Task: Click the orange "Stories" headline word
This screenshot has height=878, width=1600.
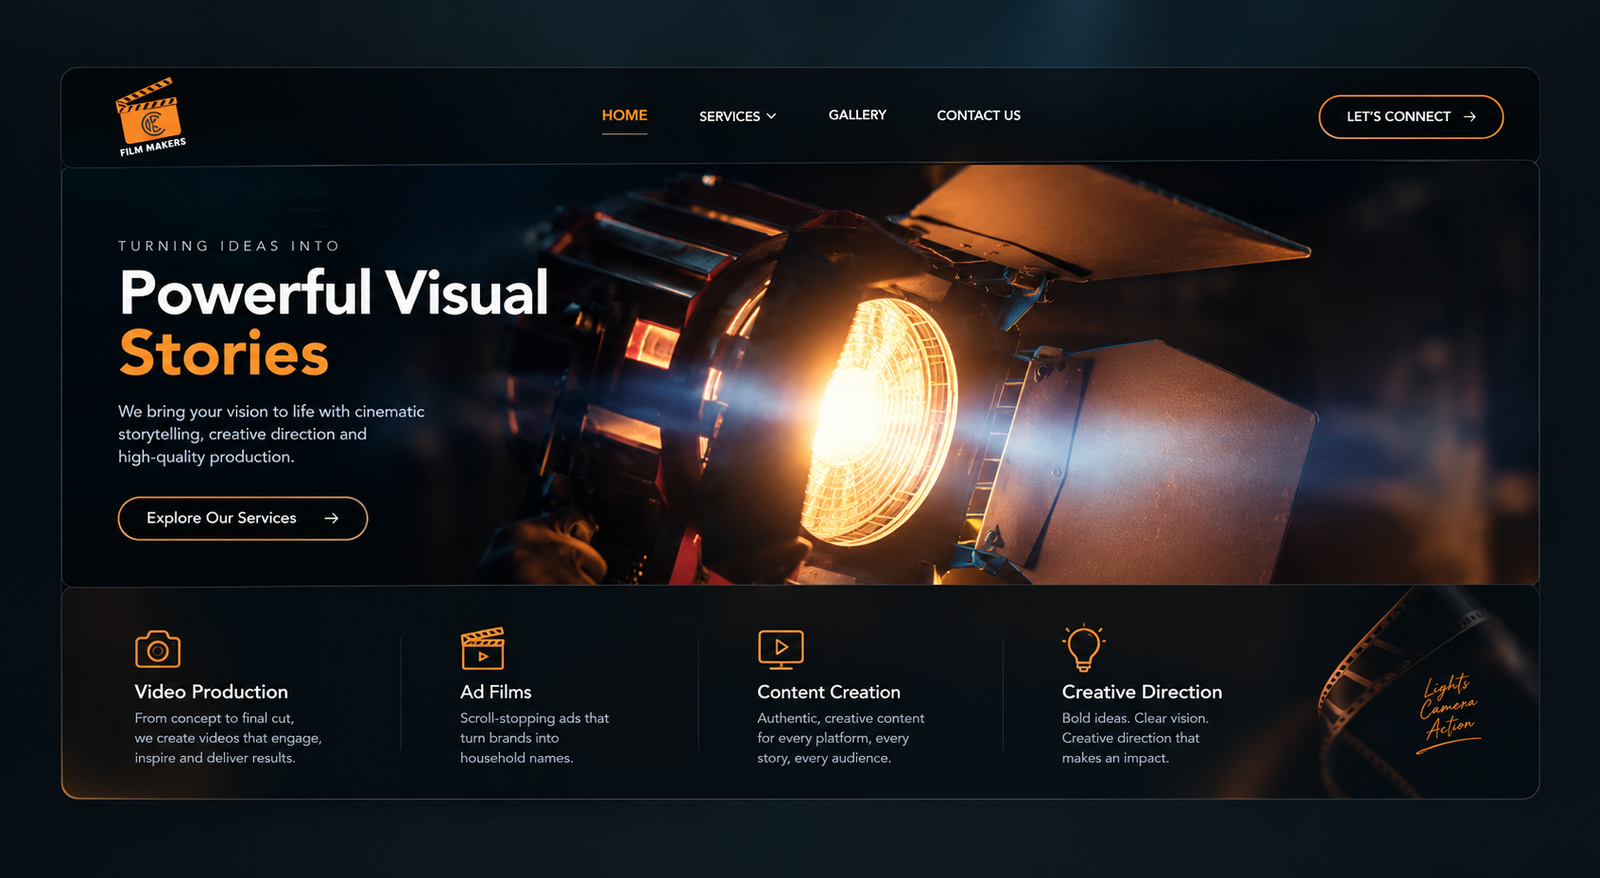Action: click(x=224, y=354)
